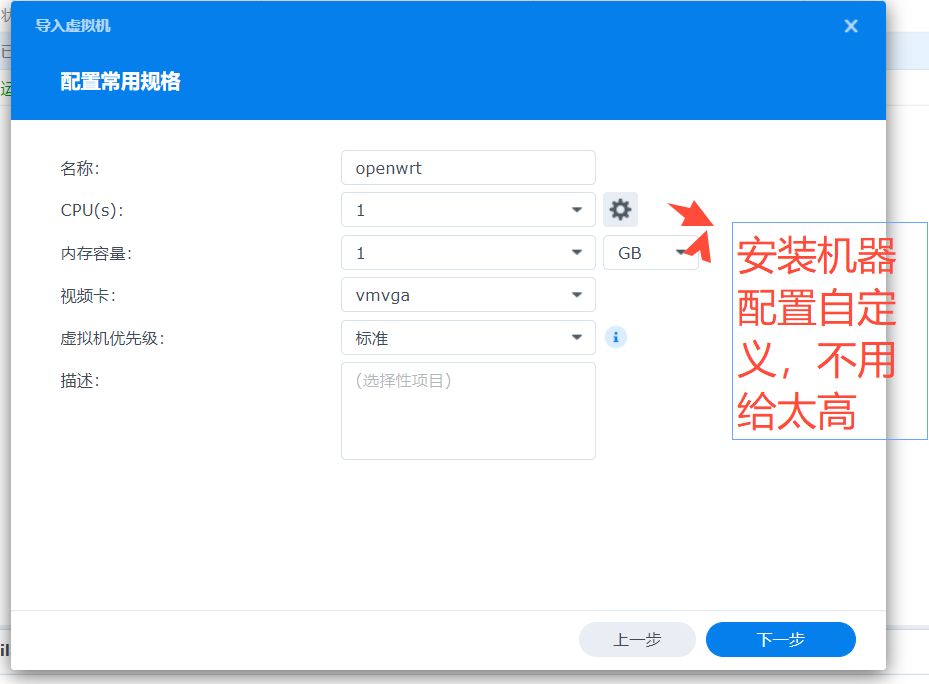929x684 pixels.
Task: Click the 配置常用规格 heading
Action: coord(120,82)
